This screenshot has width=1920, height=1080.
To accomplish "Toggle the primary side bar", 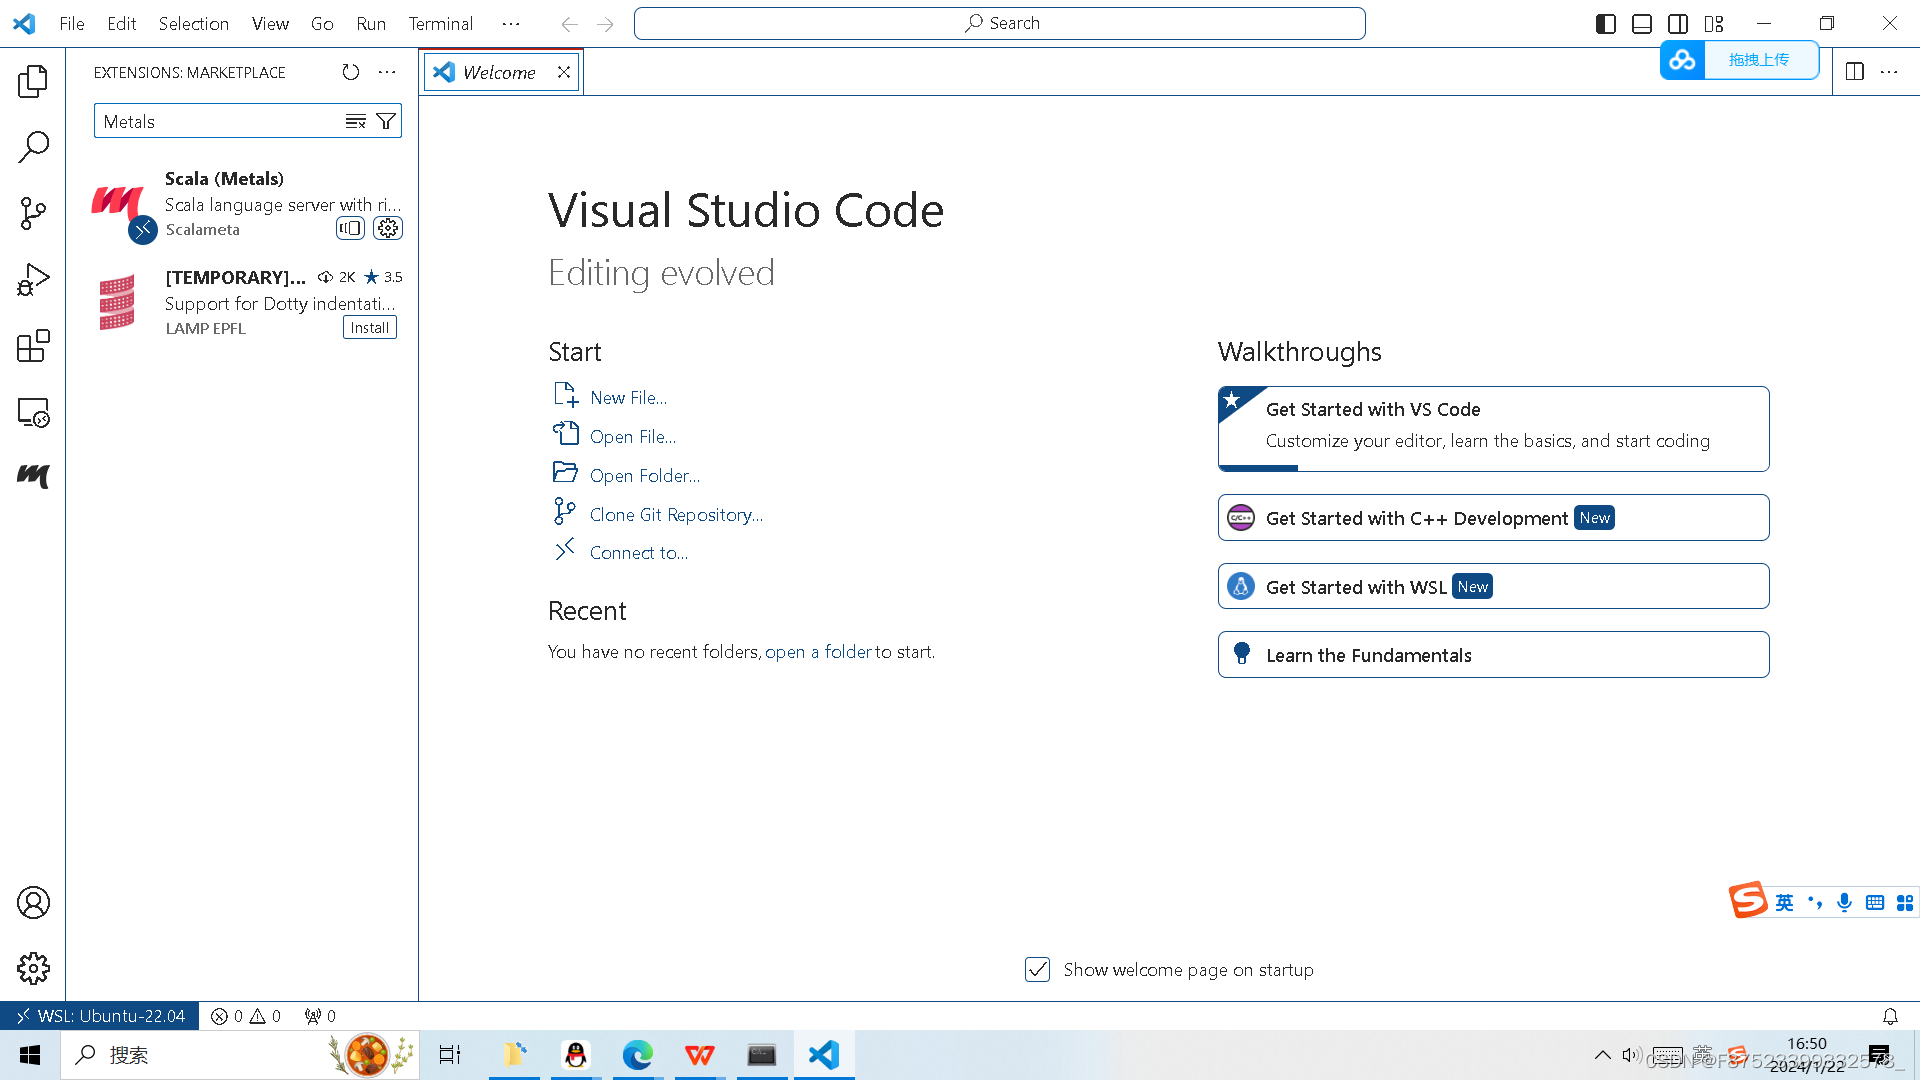I will click(1606, 24).
